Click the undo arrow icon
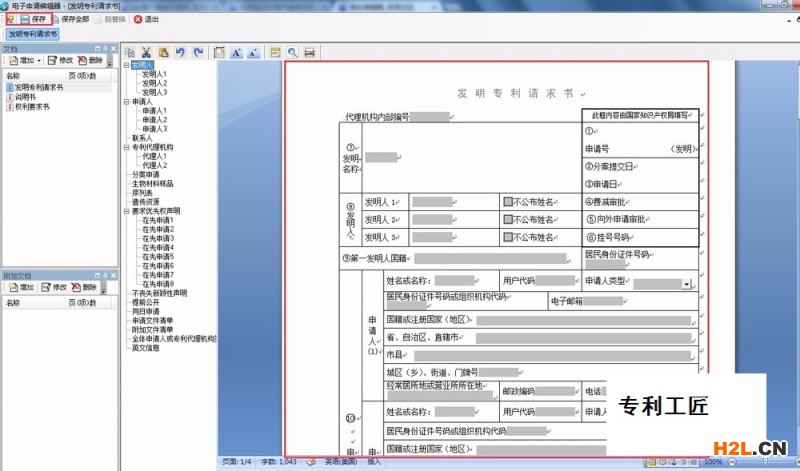 [x=180, y=52]
